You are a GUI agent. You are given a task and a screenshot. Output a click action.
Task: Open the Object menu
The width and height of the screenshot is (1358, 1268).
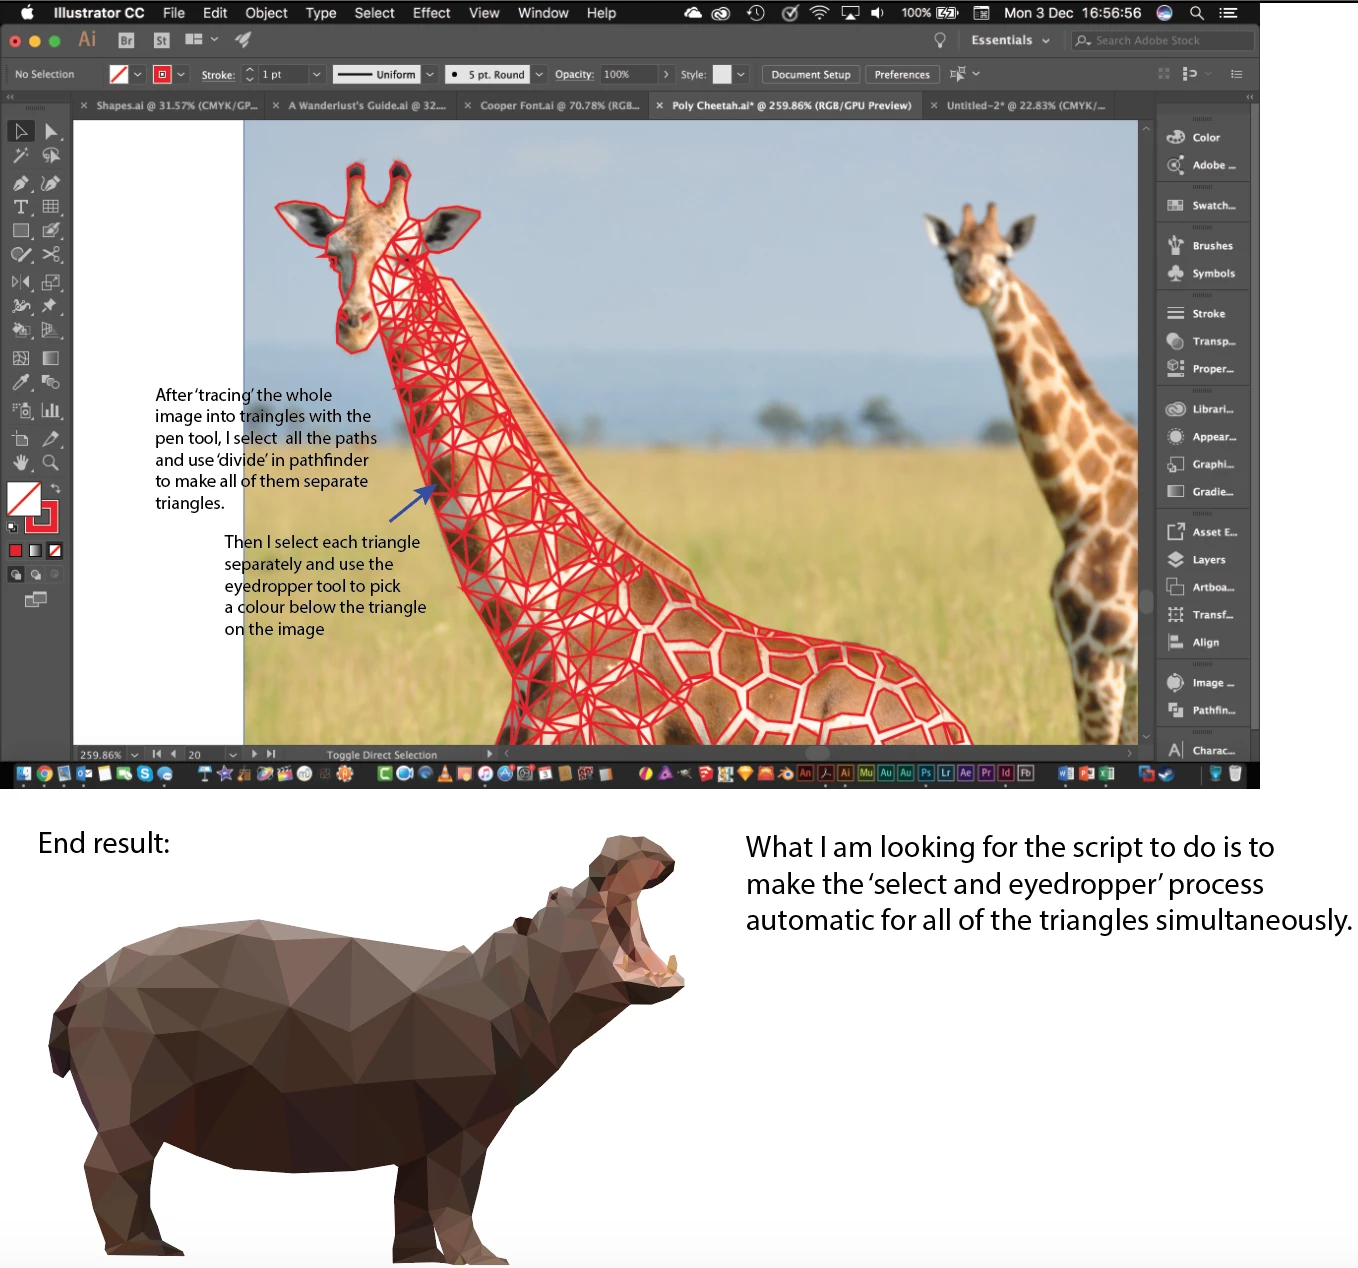coord(266,13)
